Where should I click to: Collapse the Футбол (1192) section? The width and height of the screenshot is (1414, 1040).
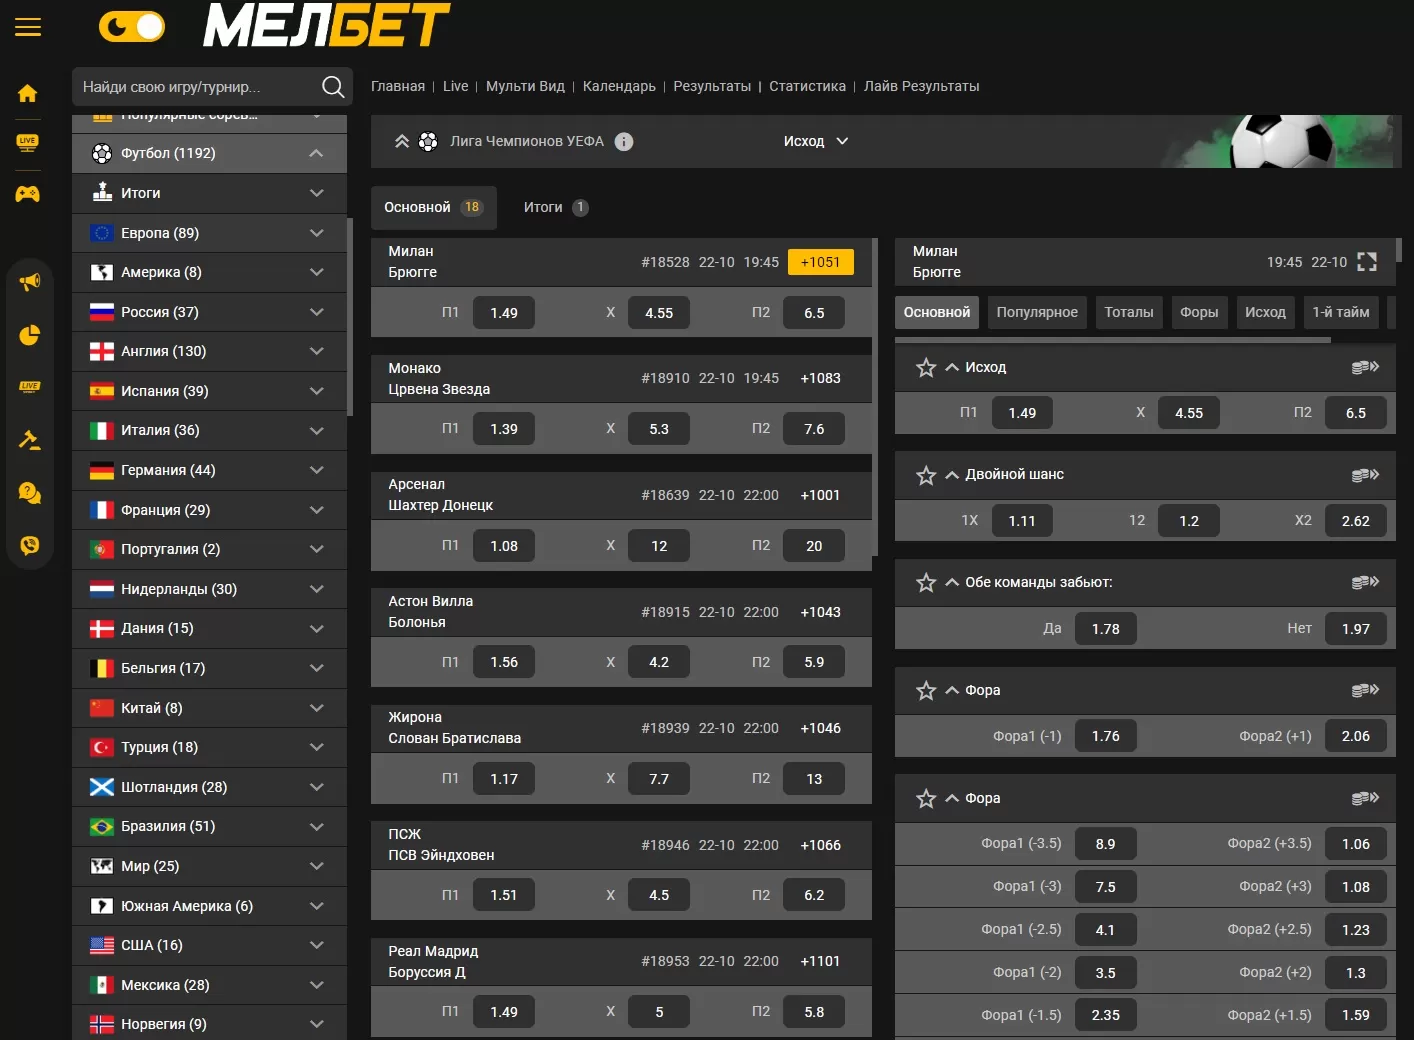(x=316, y=153)
